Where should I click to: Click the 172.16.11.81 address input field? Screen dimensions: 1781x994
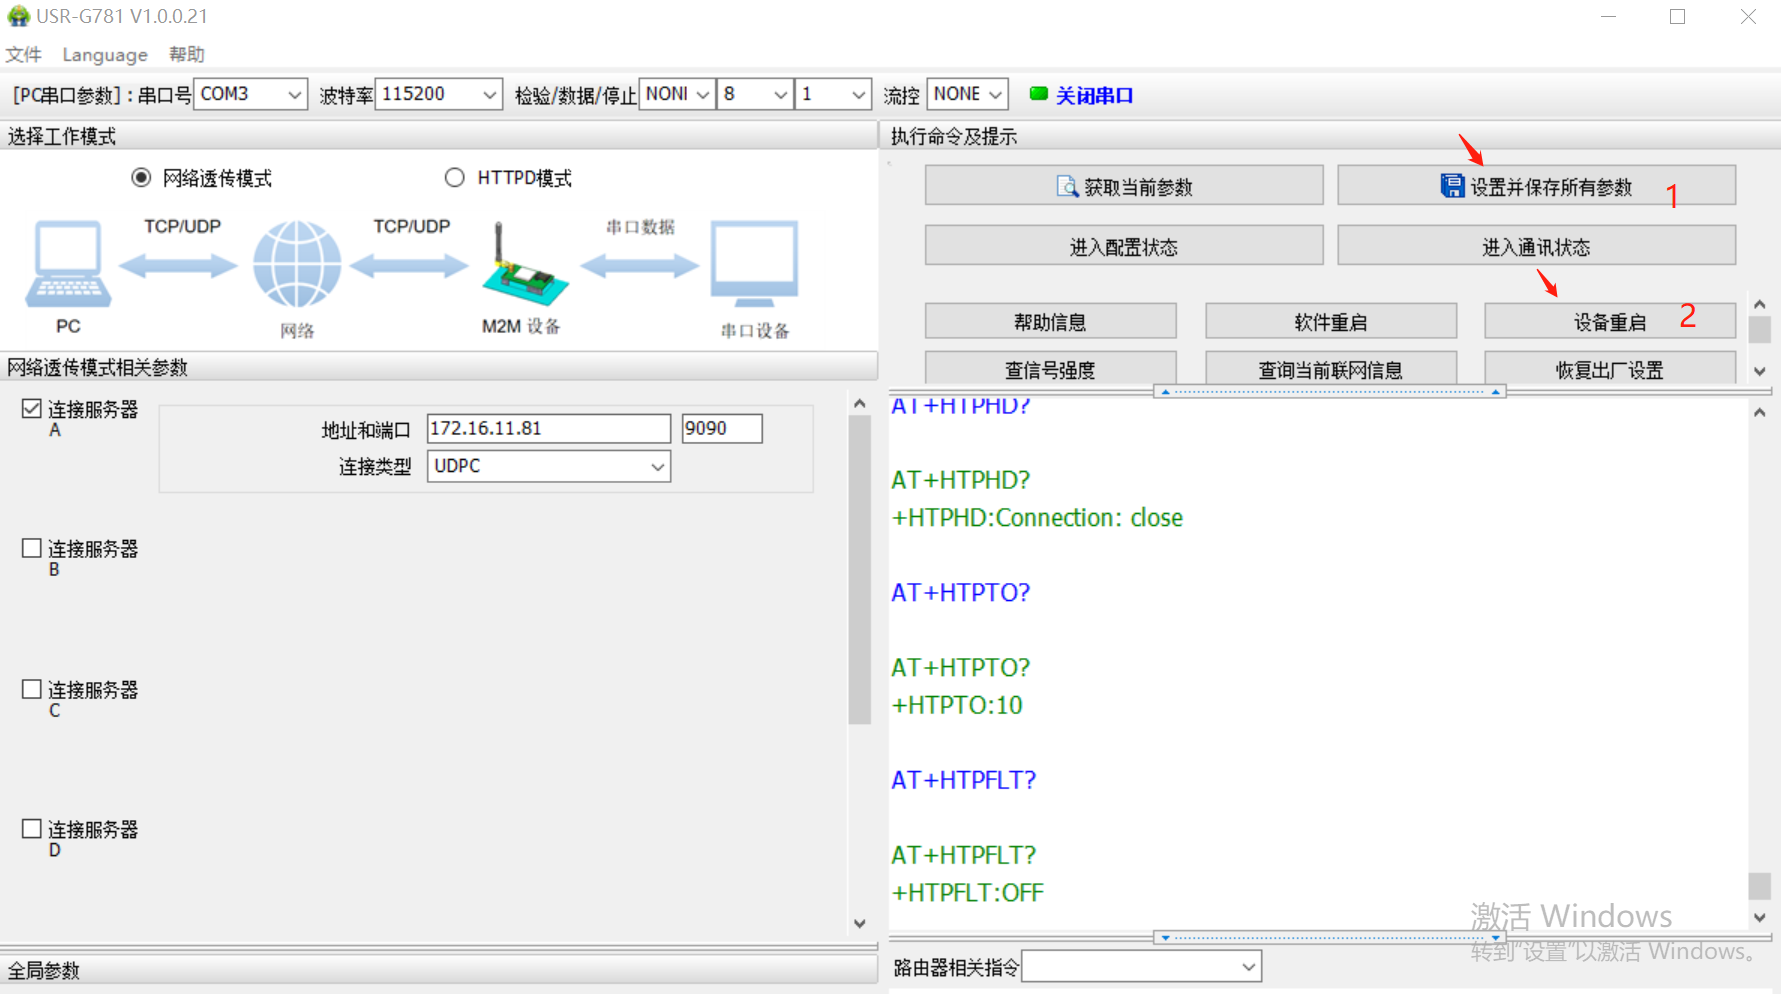pyautogui.click(x=548, y=429)
